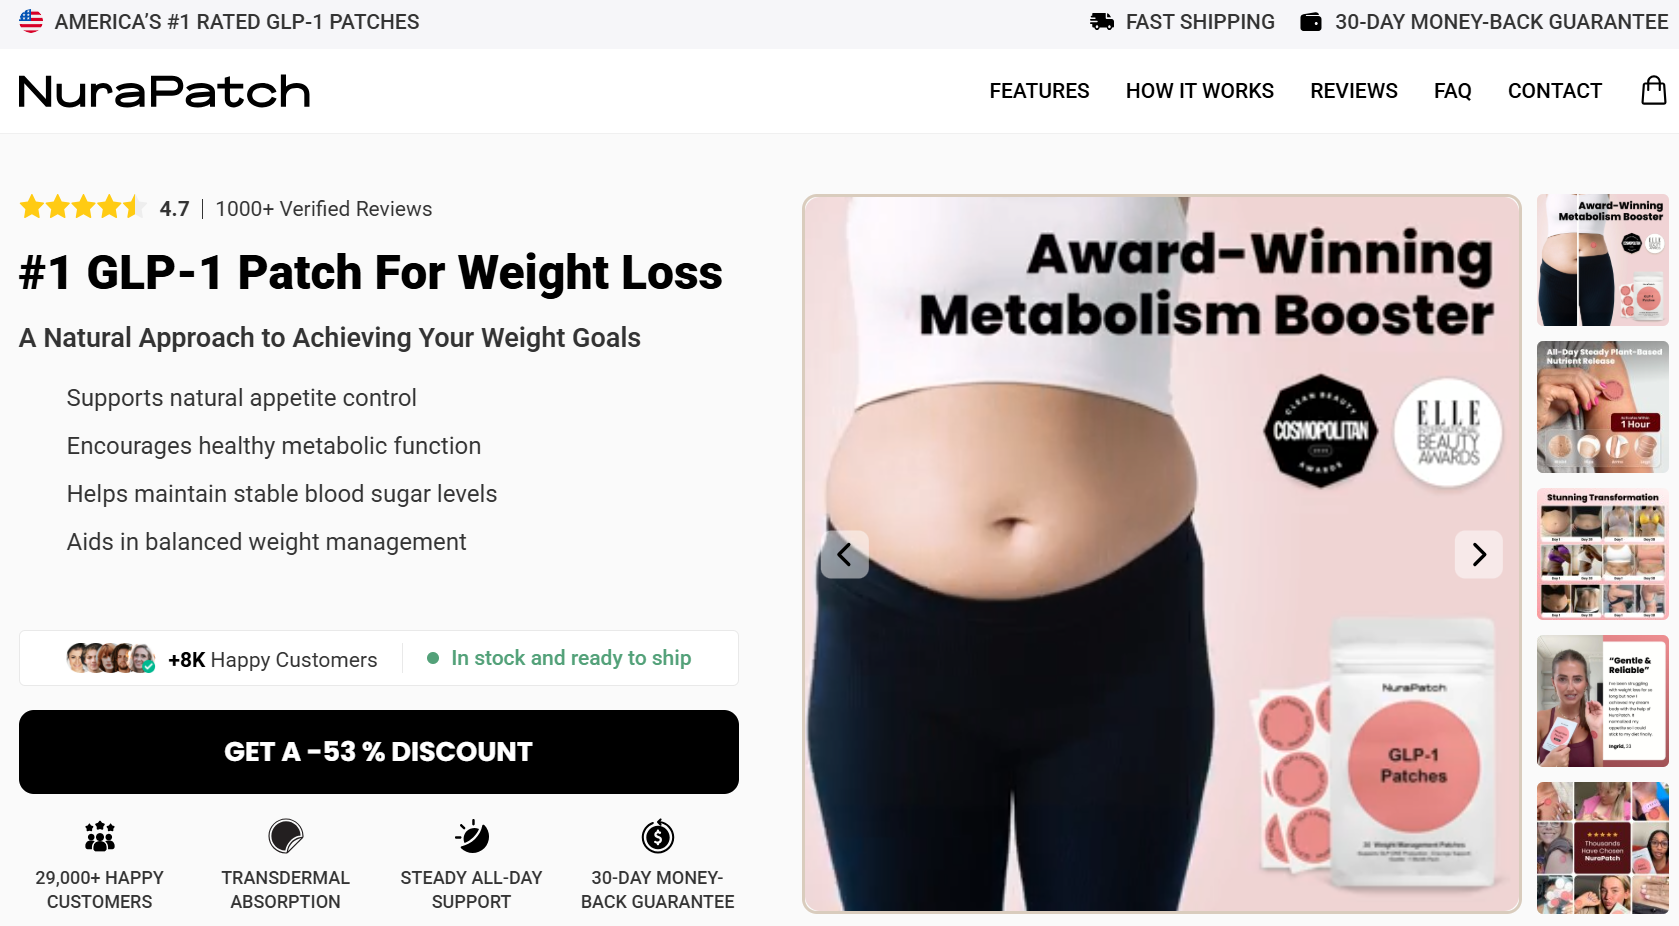Click the US flag icon
The width and height of the screenshot is (1679, 926).
click(31, 21)
